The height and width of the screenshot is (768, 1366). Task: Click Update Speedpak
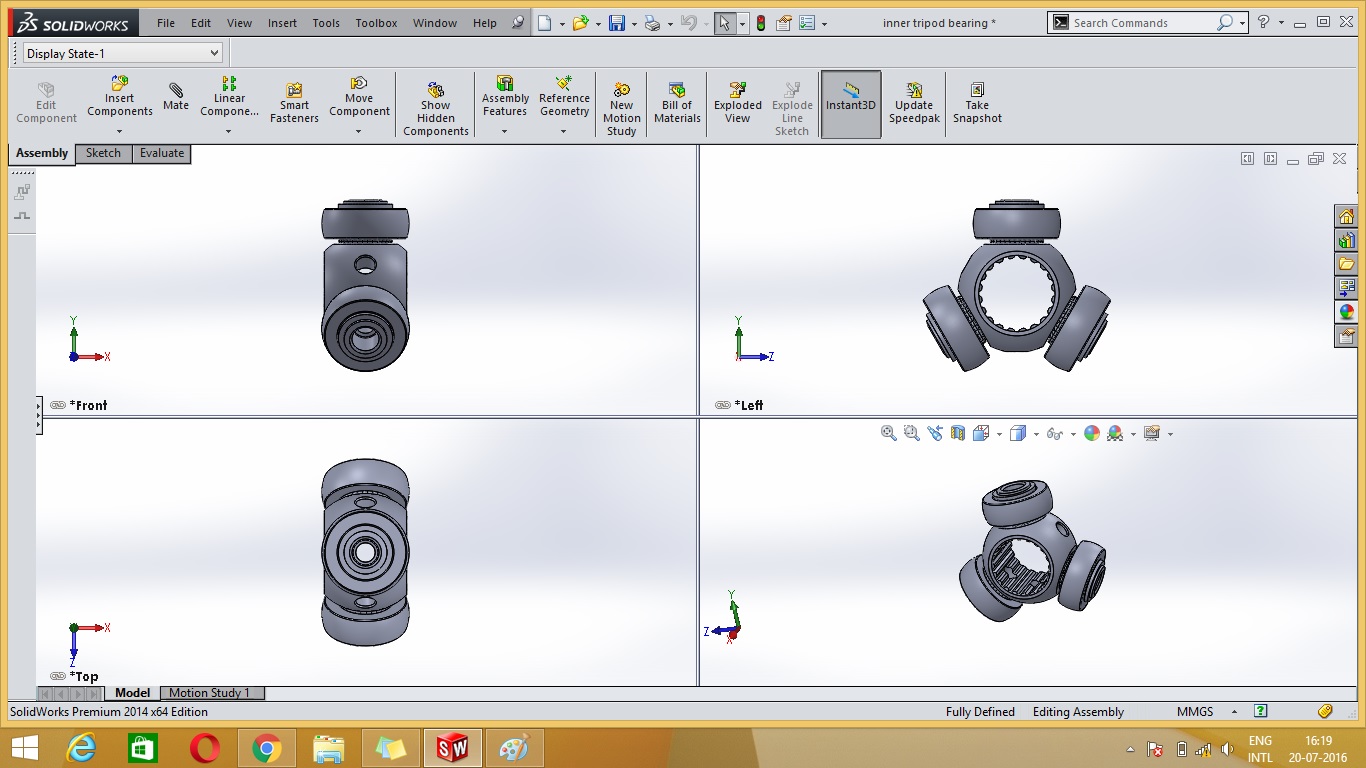[914, 104]
